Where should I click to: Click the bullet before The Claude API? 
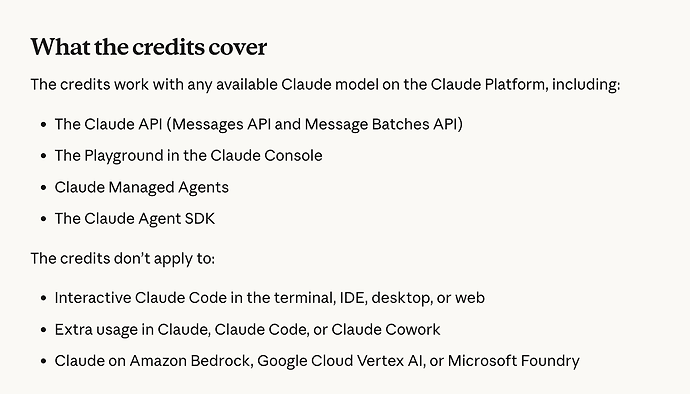click(43, 125)
